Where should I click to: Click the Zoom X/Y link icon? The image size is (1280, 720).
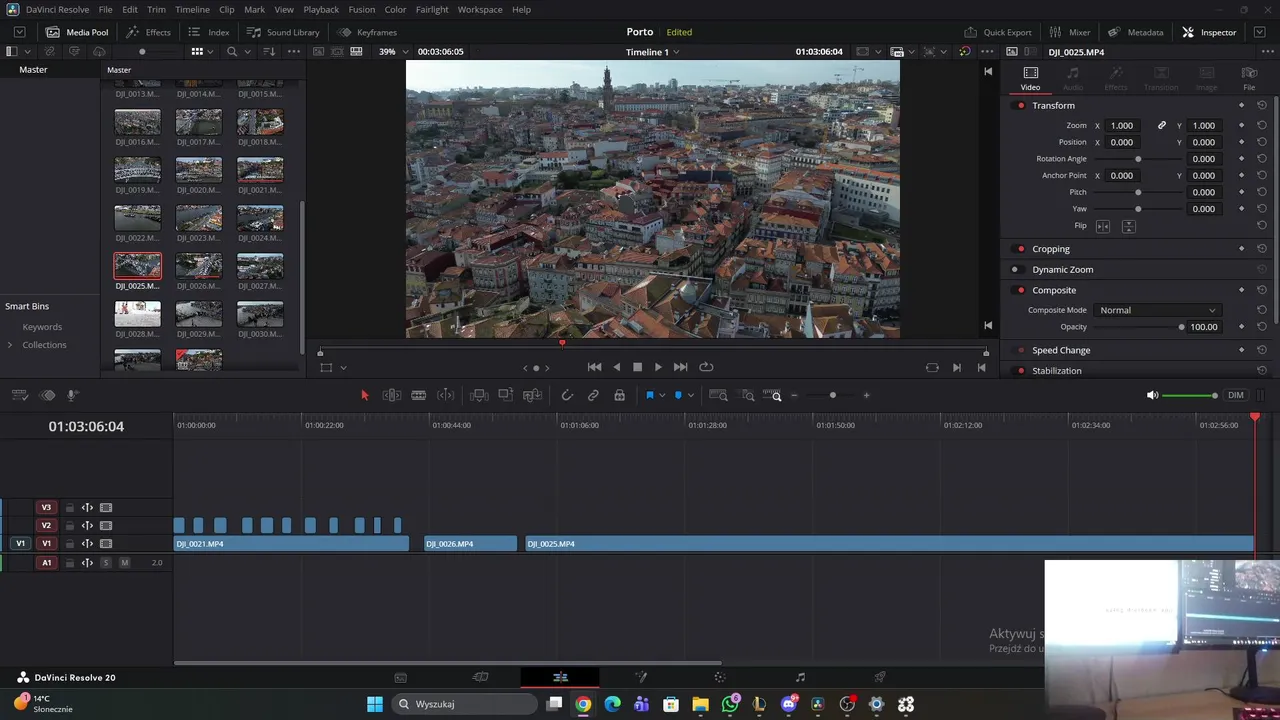click(x=1162, y=125)
